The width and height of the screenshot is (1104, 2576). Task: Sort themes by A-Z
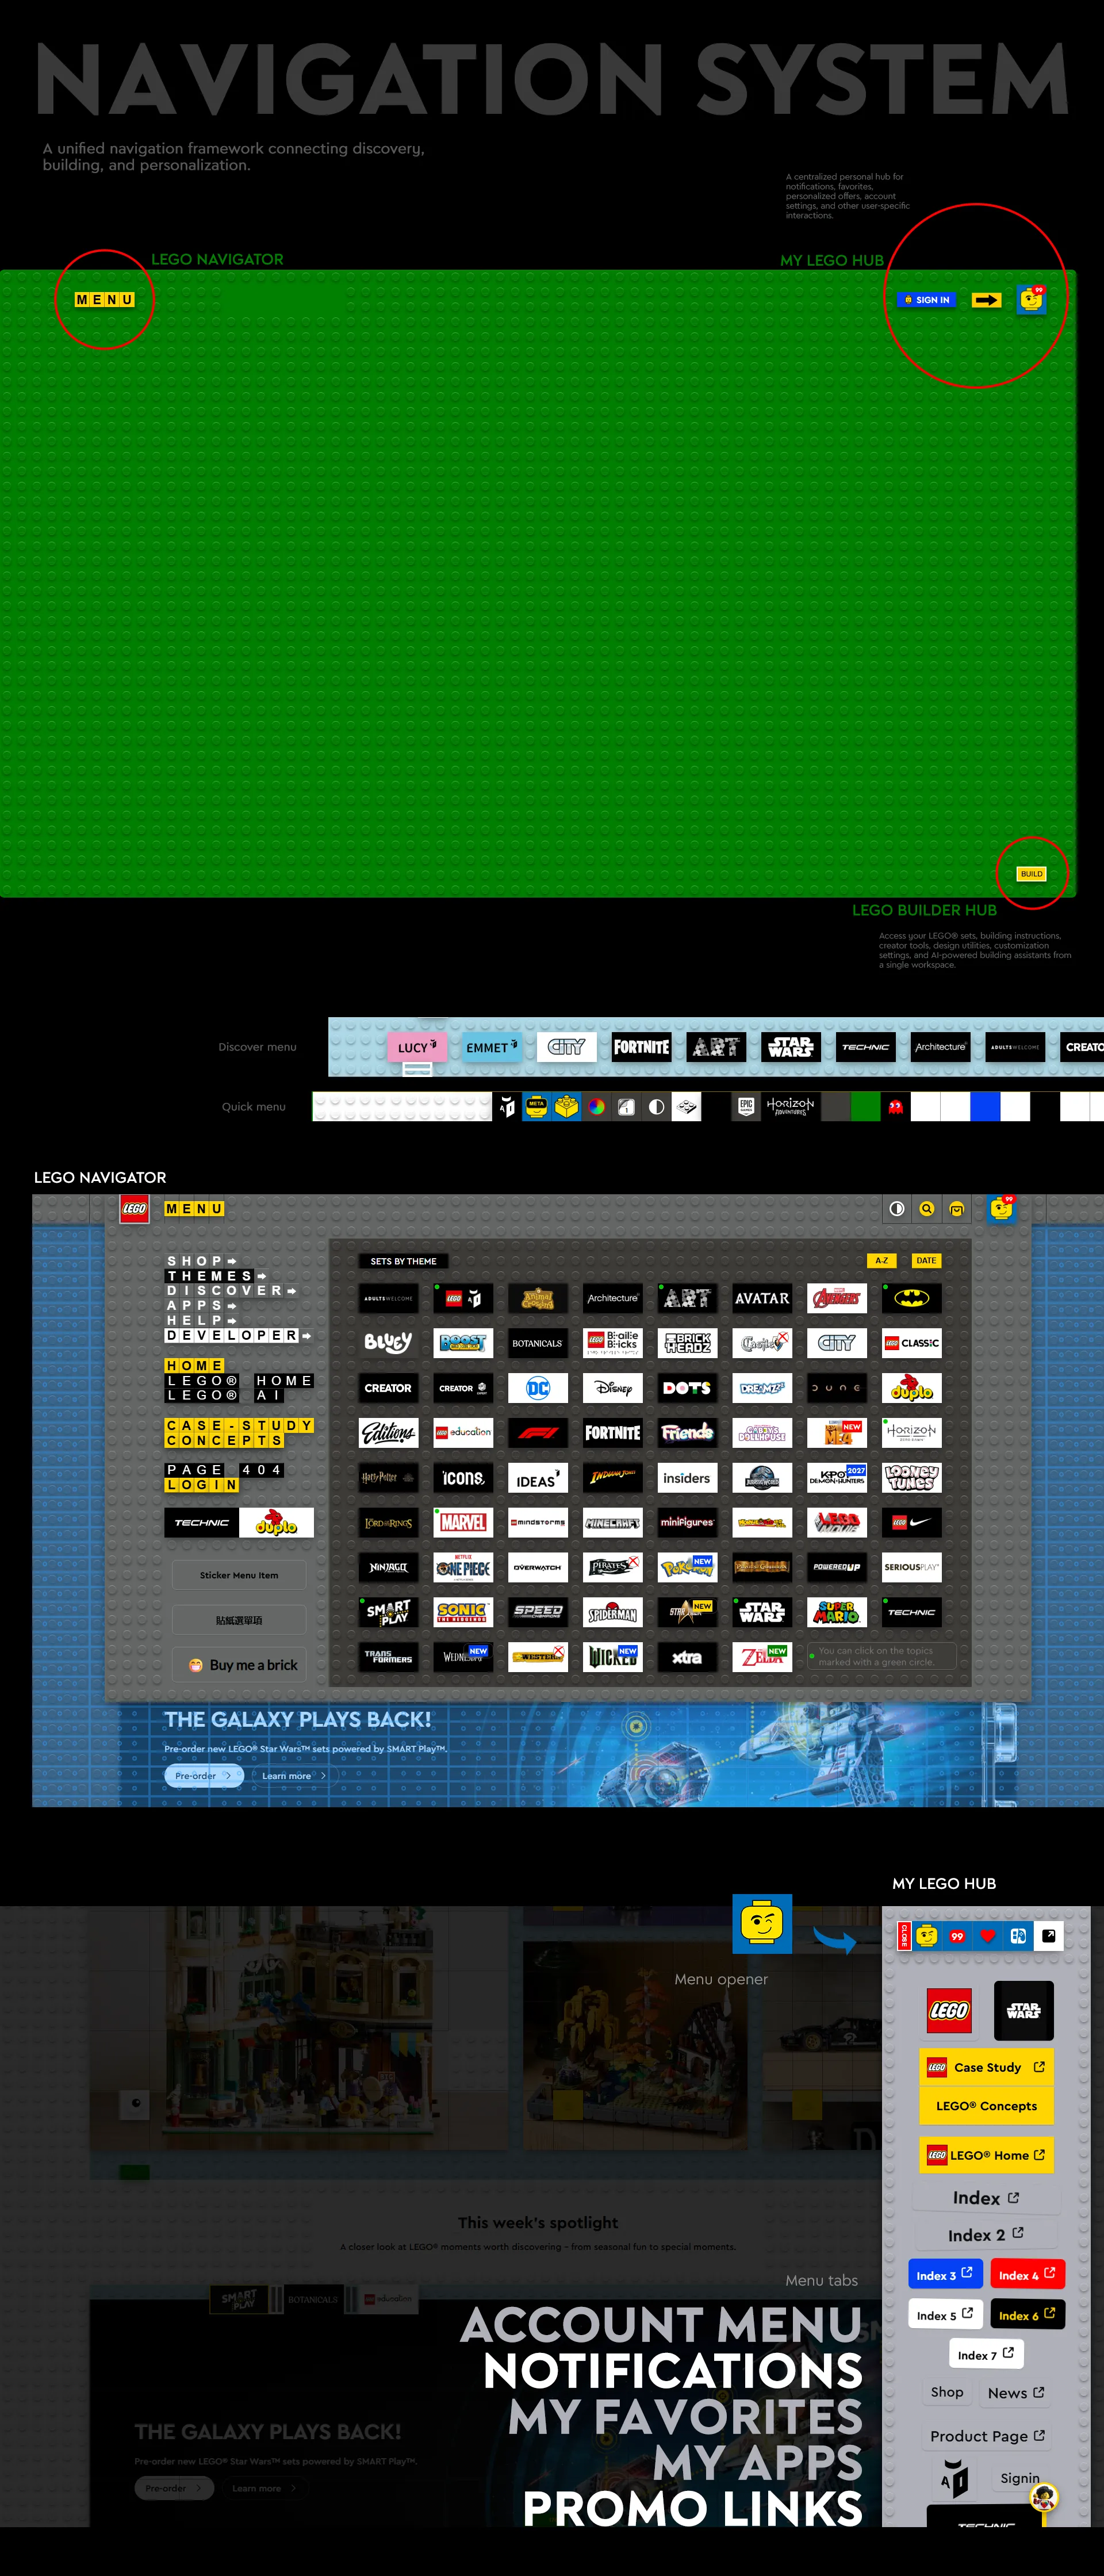click(881, 1261)
